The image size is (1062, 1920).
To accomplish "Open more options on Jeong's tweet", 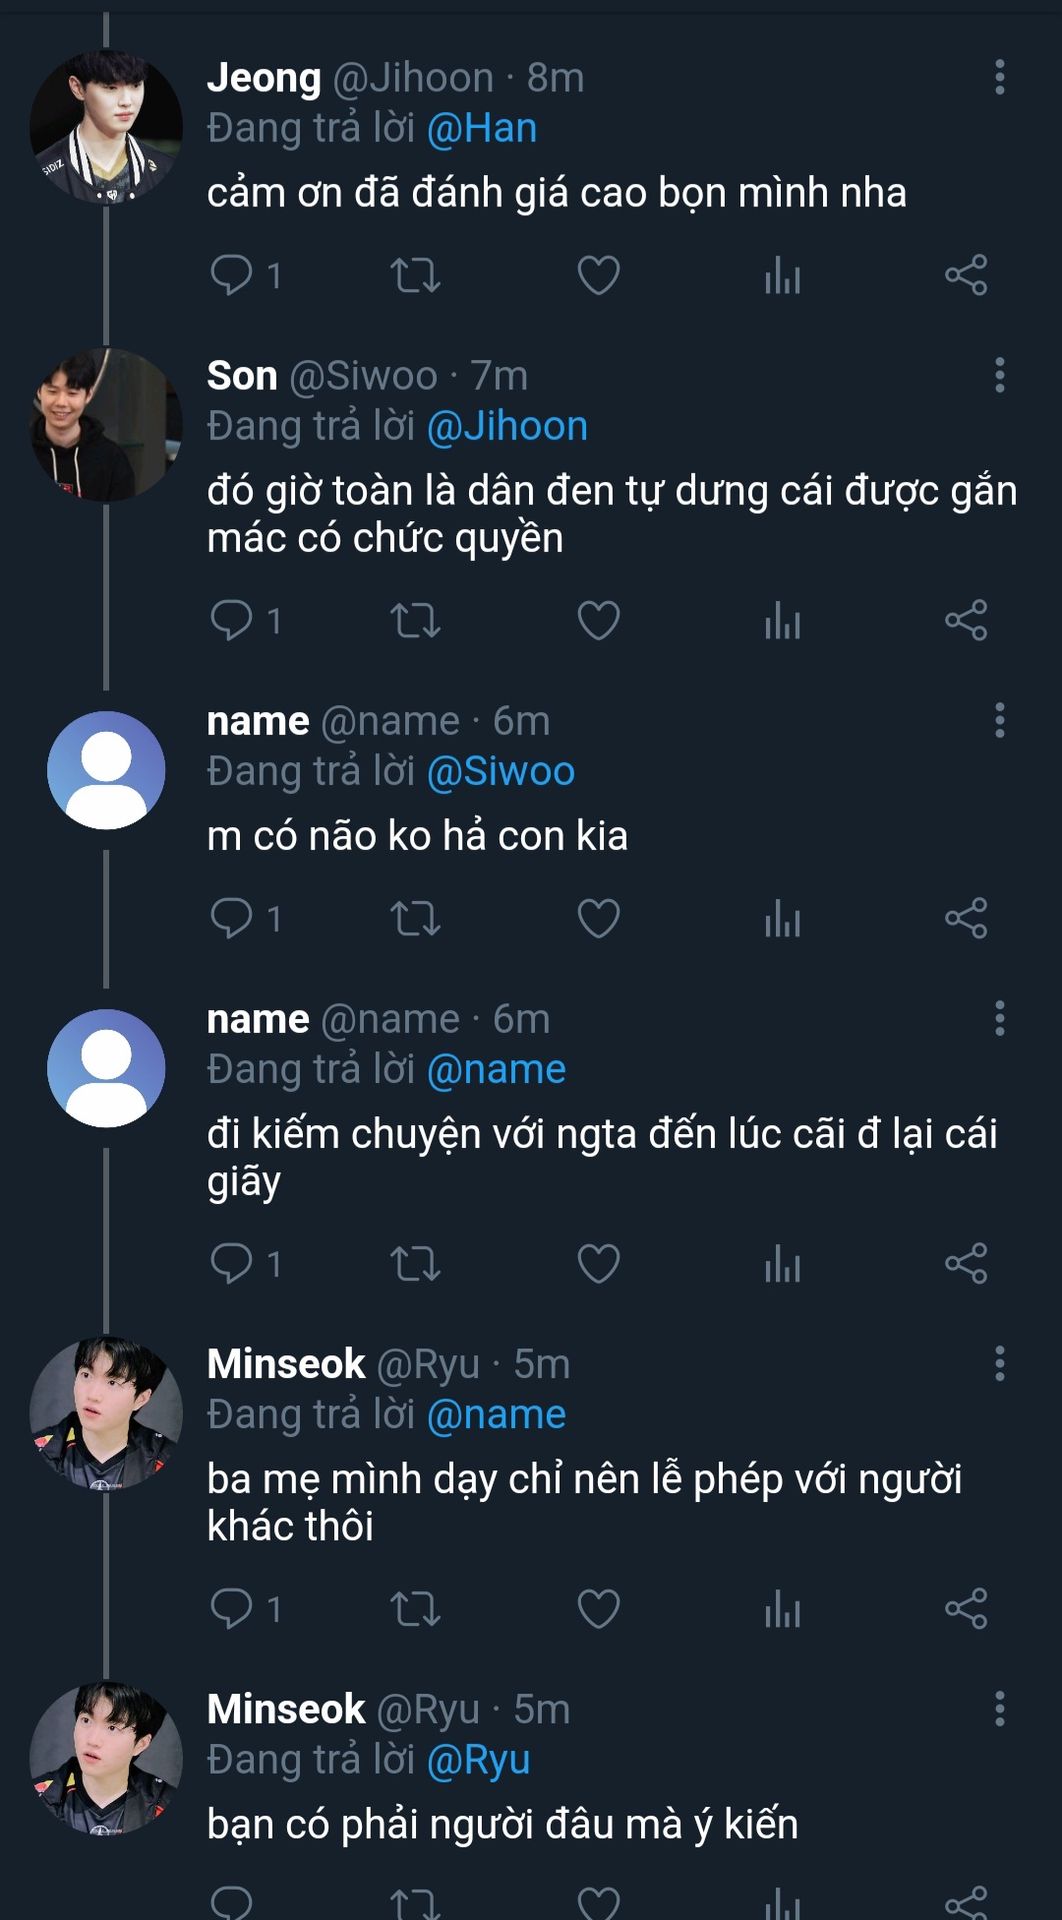I will (999, 78).
